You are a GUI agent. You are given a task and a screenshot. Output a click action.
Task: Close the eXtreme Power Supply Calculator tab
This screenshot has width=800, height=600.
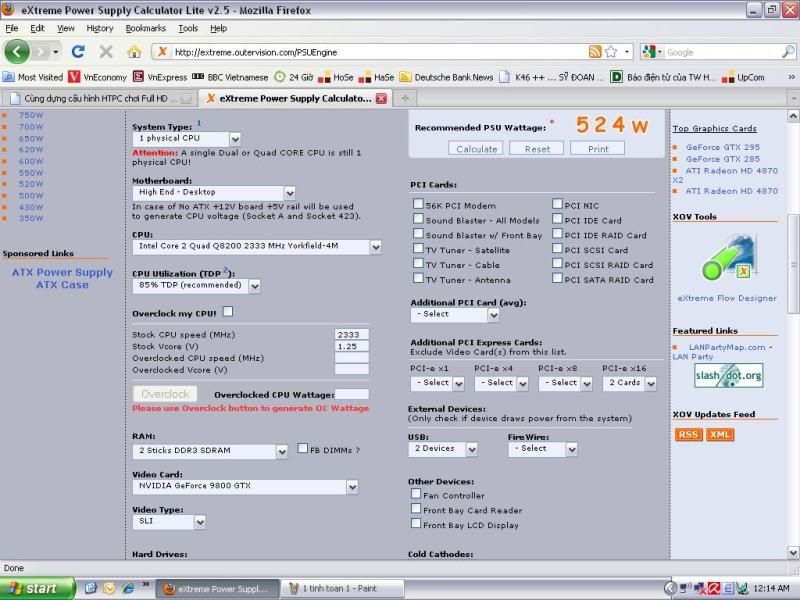(381, 98)
